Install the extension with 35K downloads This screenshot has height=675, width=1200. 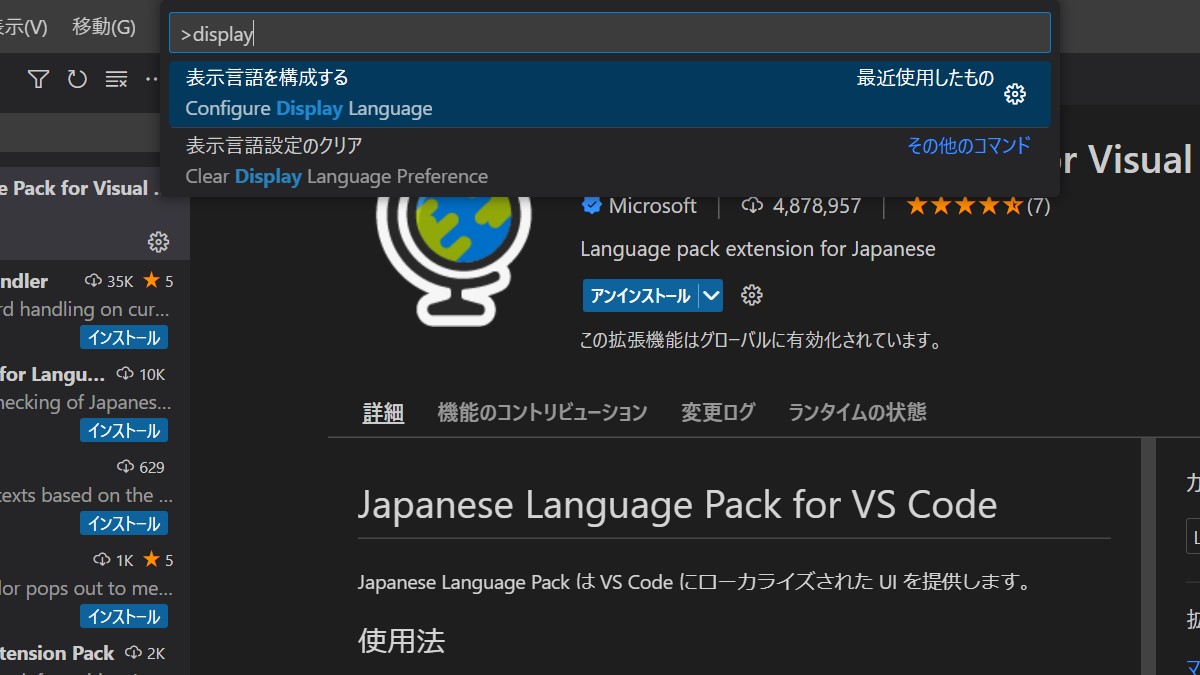click(124, 338)
